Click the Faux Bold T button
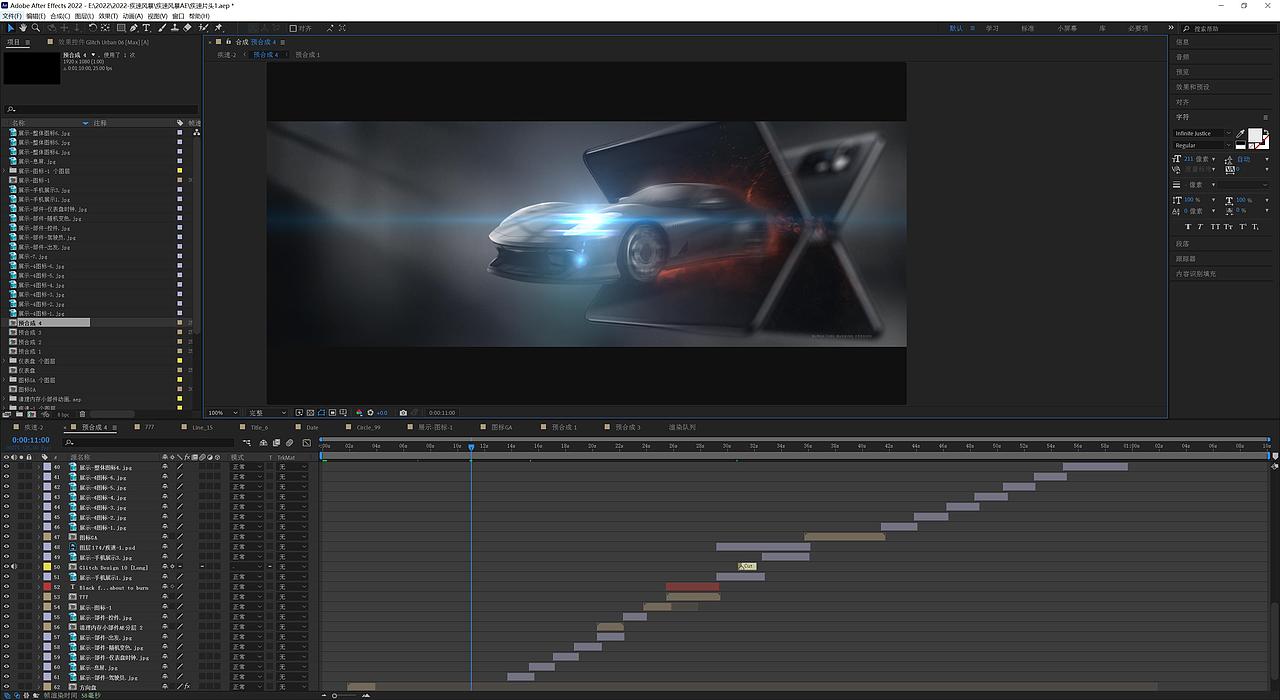The height and width of the screenshot is (700, 1280). (1188, 227)
